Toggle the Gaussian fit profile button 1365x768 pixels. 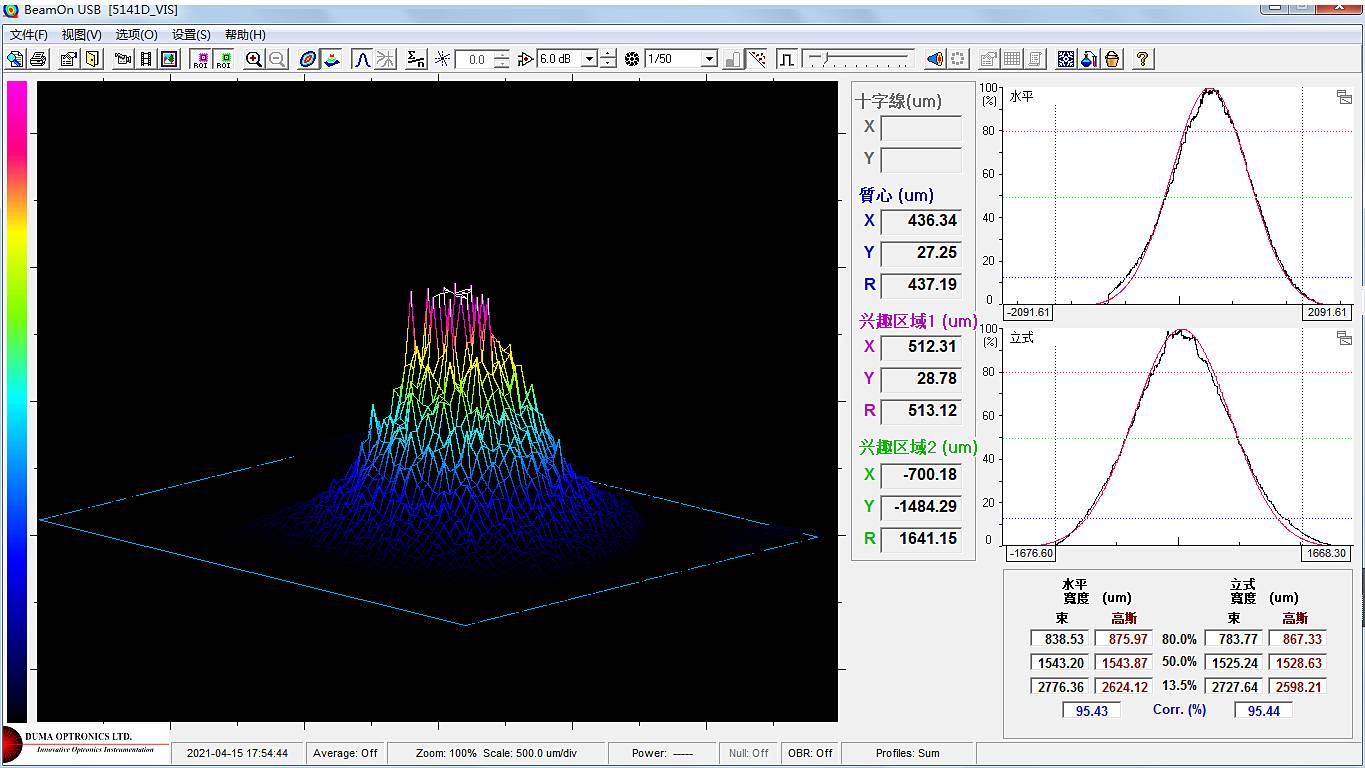[362, 59]
